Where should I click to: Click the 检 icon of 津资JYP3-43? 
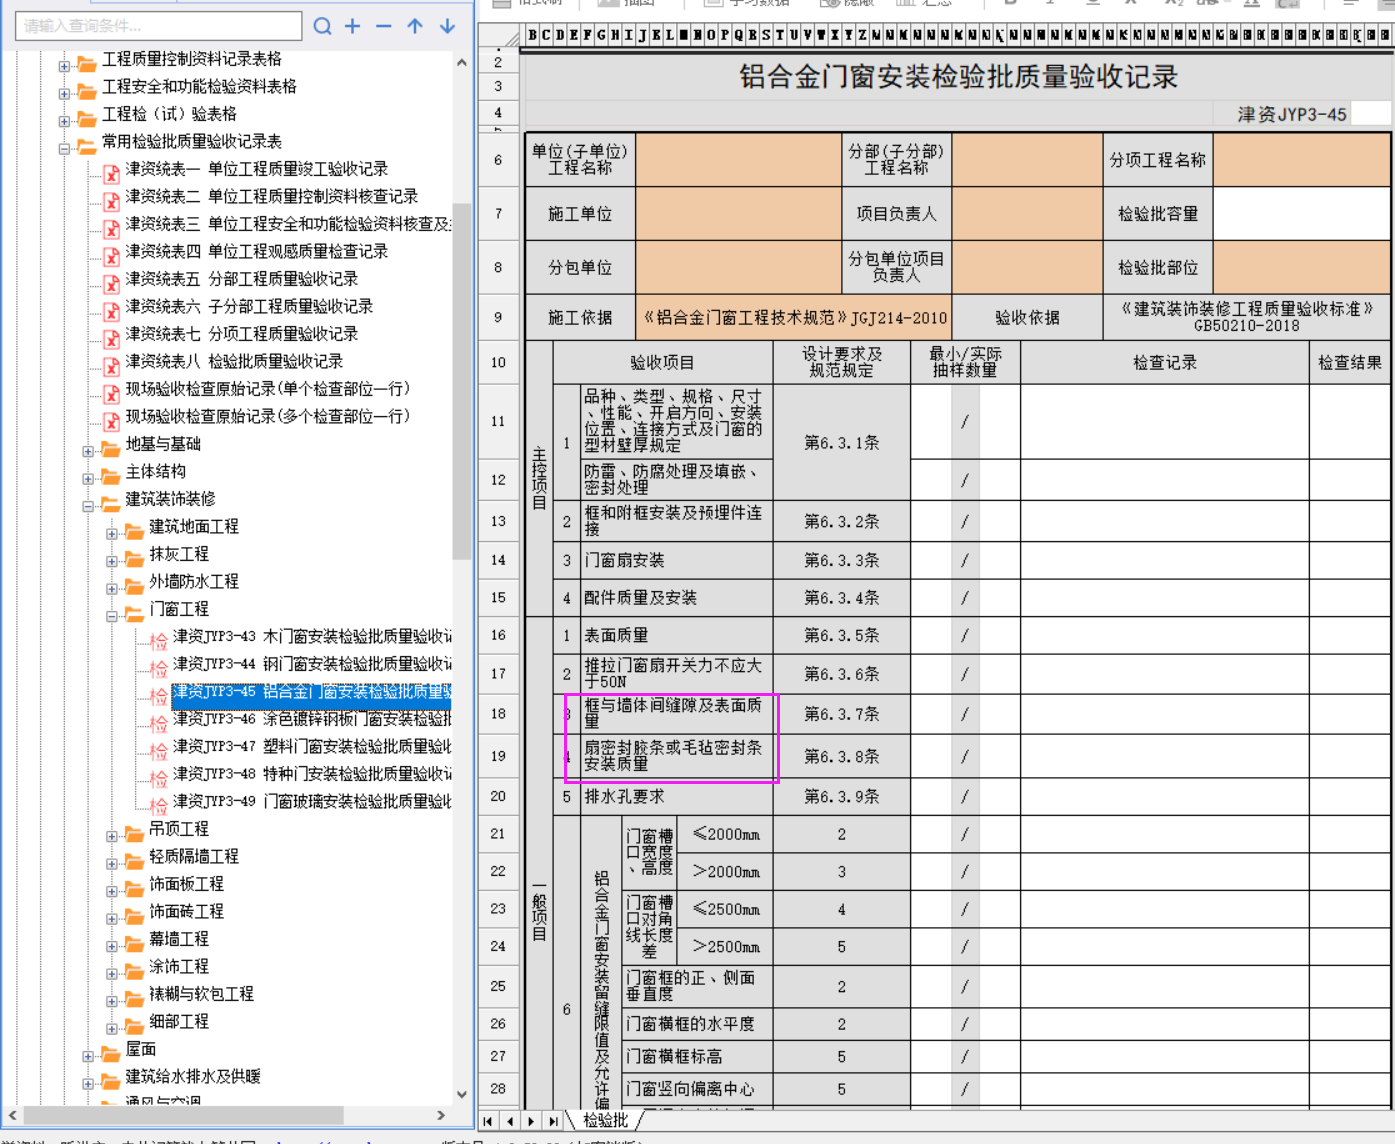tap(159, 640)
